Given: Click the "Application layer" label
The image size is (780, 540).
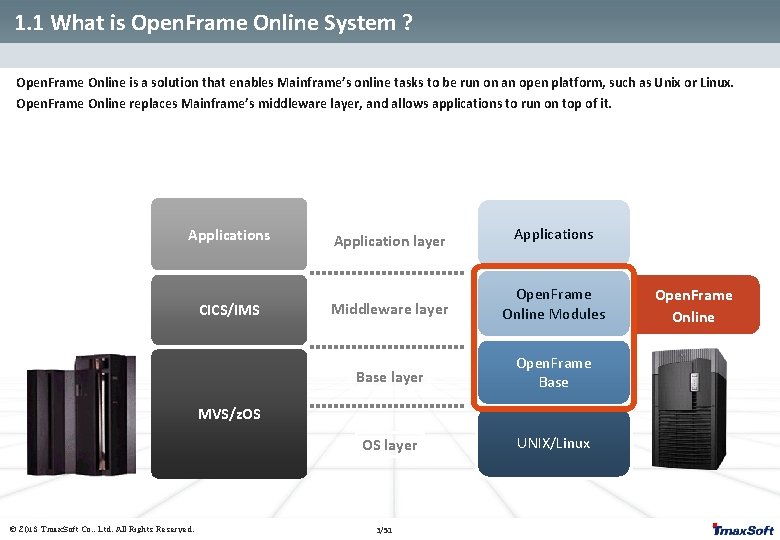Looking at the screenshot, I should click(x=390, y=242).
